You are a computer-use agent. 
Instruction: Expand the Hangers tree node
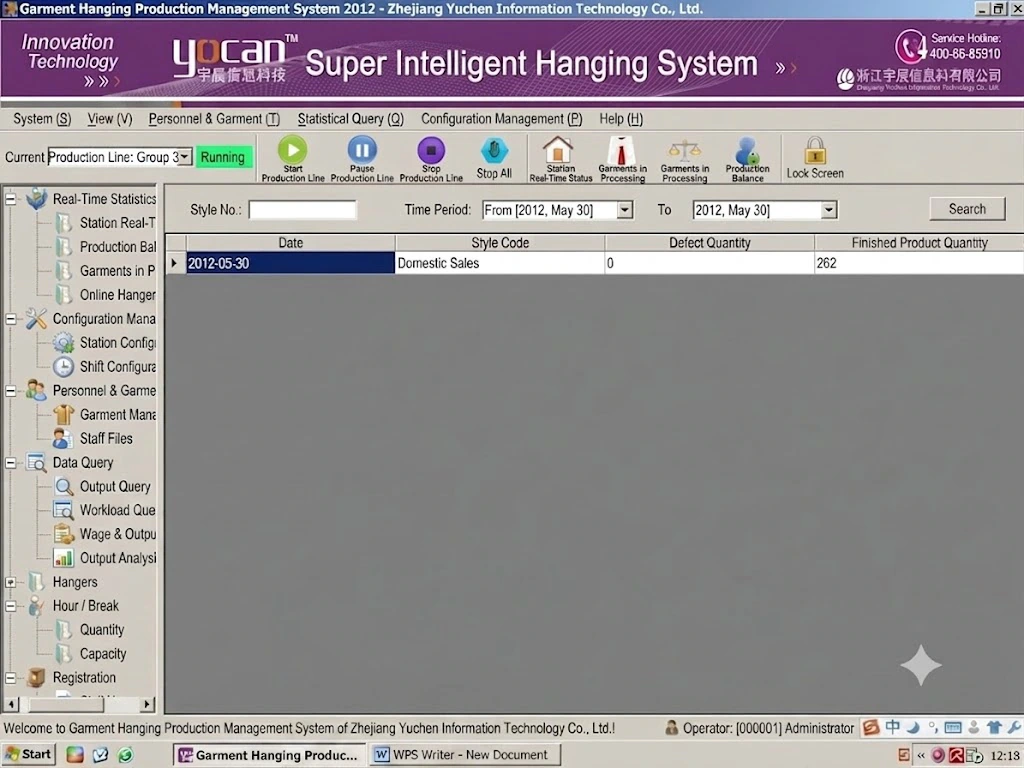[x=10, y=582]
